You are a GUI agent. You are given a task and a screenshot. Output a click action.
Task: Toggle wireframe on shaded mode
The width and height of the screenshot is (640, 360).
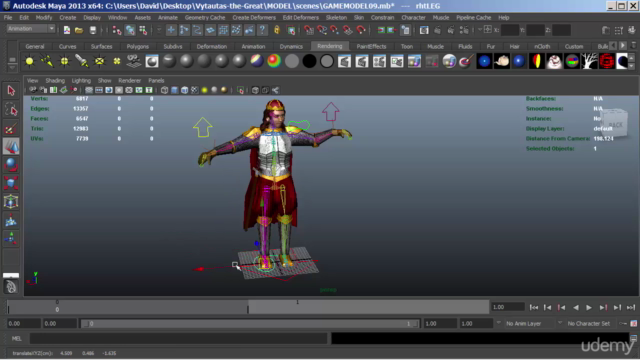click(184, 90)
